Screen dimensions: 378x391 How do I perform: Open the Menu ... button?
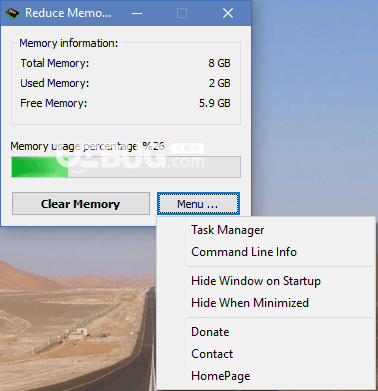[198, 204]
